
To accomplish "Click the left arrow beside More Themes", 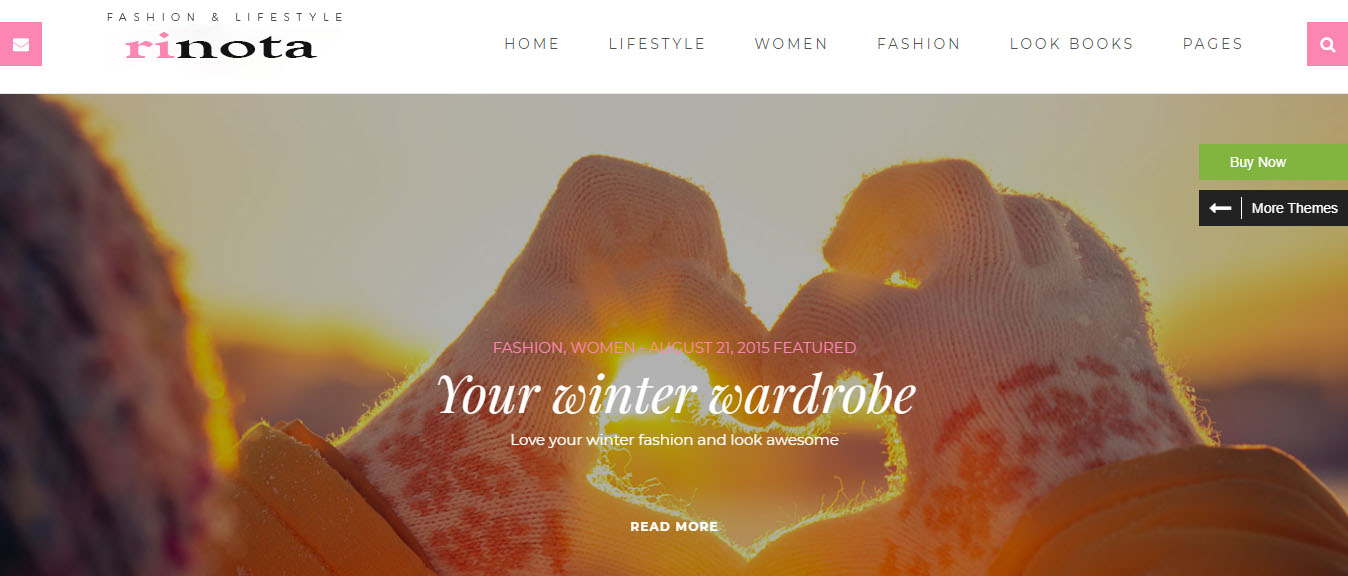I will pyautogui.click(x=1220, y=208).
